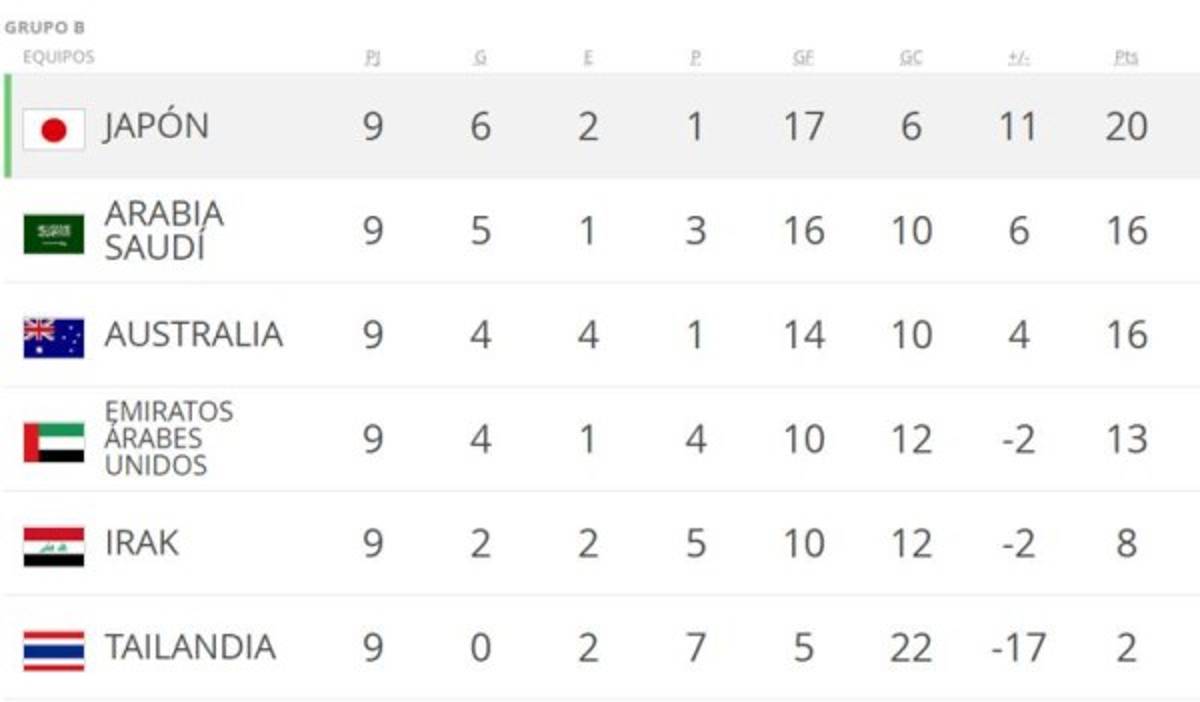
Task: Sort table by Pts column header
Action: click(x=1126, y=58)
